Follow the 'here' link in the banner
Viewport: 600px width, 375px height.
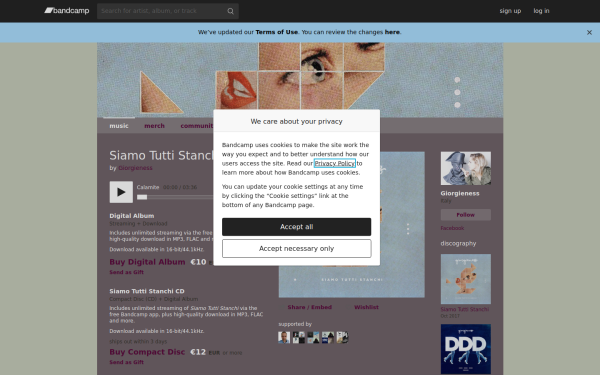(x=392, y=32)
